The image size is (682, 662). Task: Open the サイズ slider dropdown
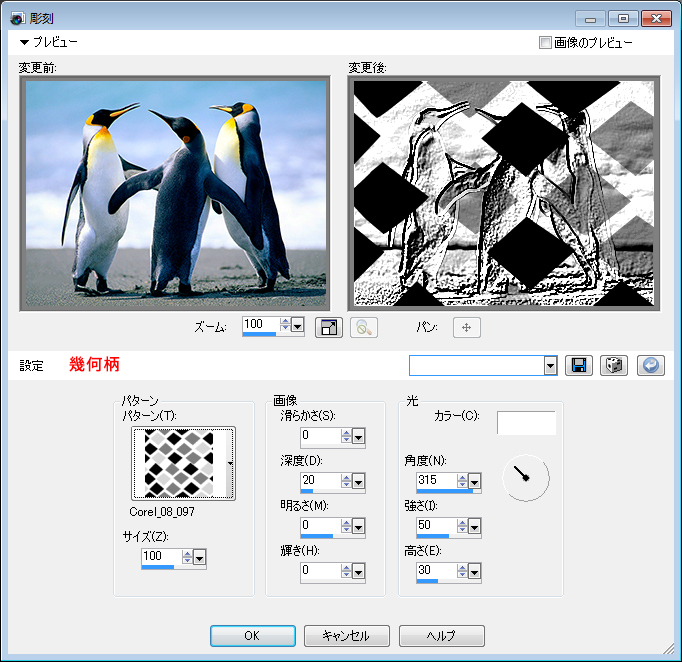click(199, 558)
